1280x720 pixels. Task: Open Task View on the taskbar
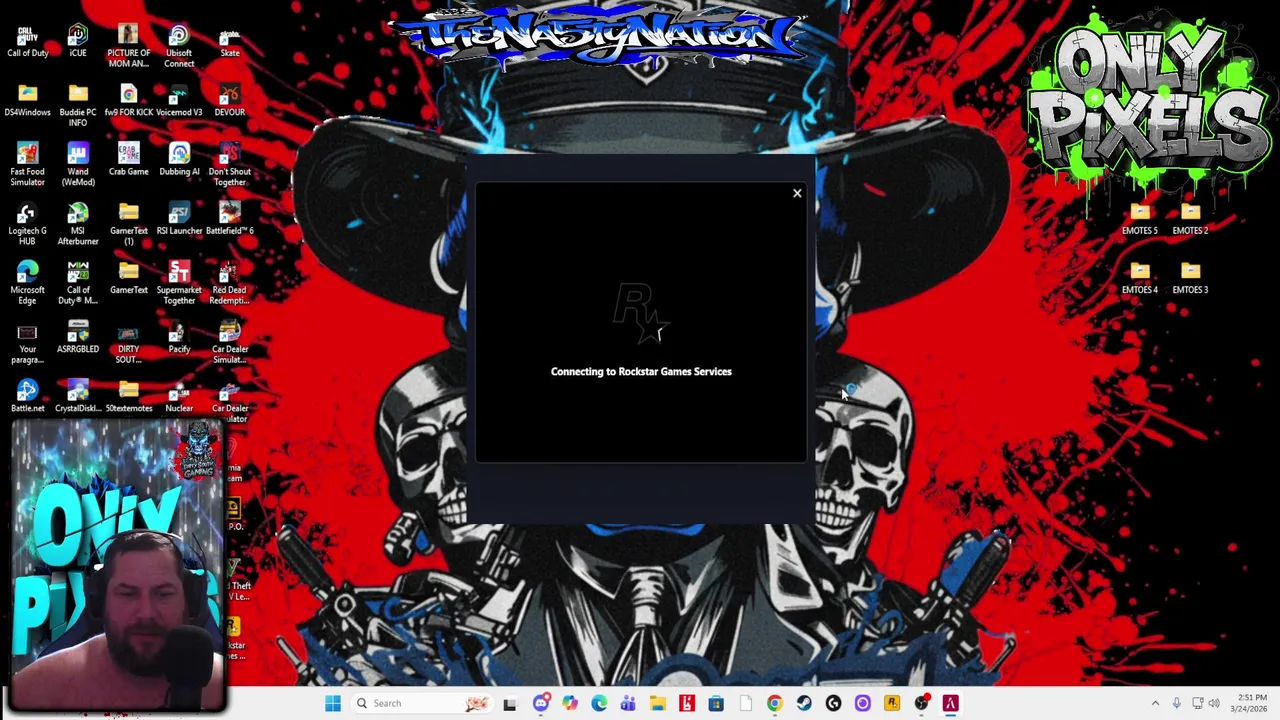coord(510,703)
